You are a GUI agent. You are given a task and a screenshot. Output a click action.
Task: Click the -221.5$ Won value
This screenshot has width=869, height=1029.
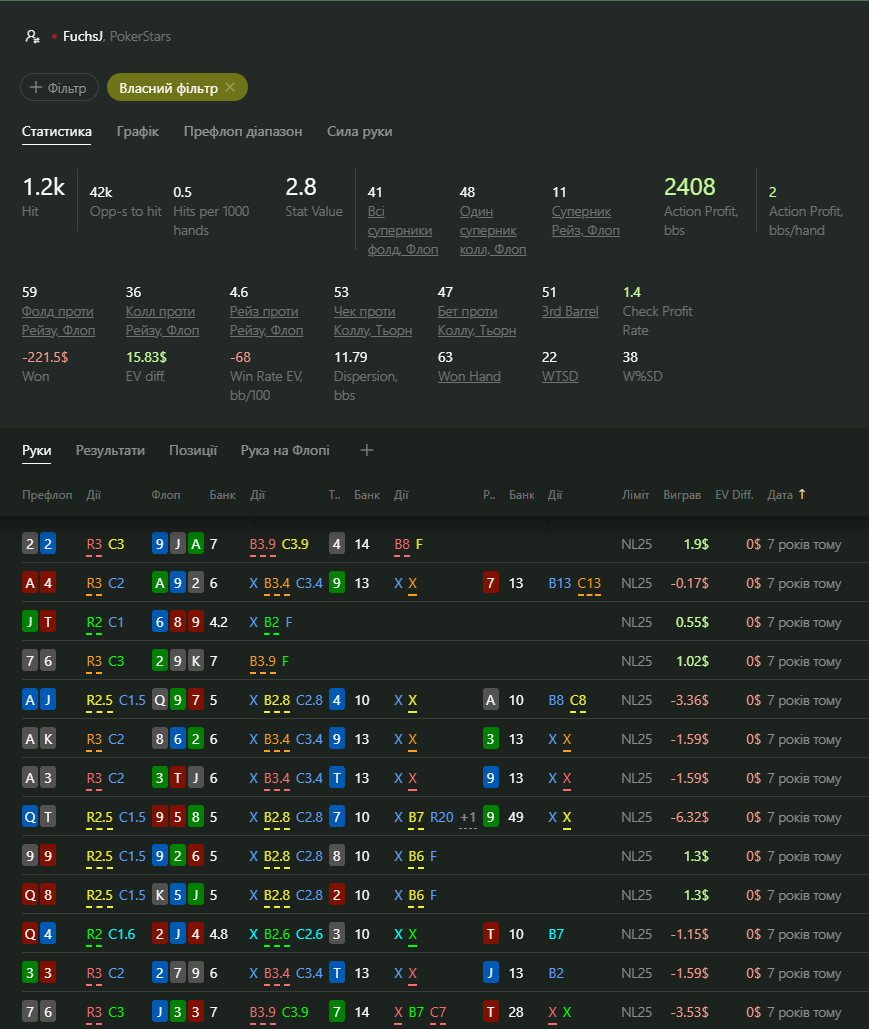(45, 357)
